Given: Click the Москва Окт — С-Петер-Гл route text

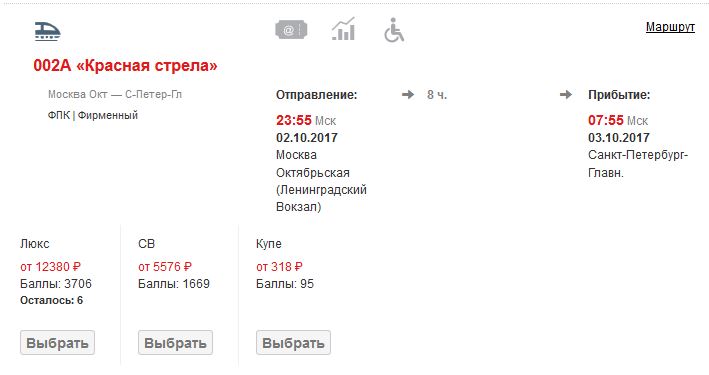Looking at the screenshot, I should [x=115, y=95].
